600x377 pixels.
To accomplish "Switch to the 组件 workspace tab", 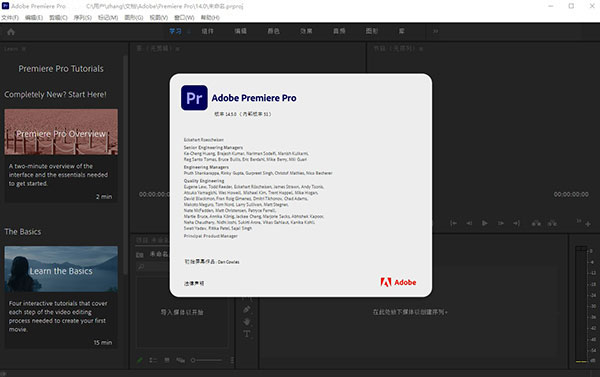I will (x=207, y=31).
